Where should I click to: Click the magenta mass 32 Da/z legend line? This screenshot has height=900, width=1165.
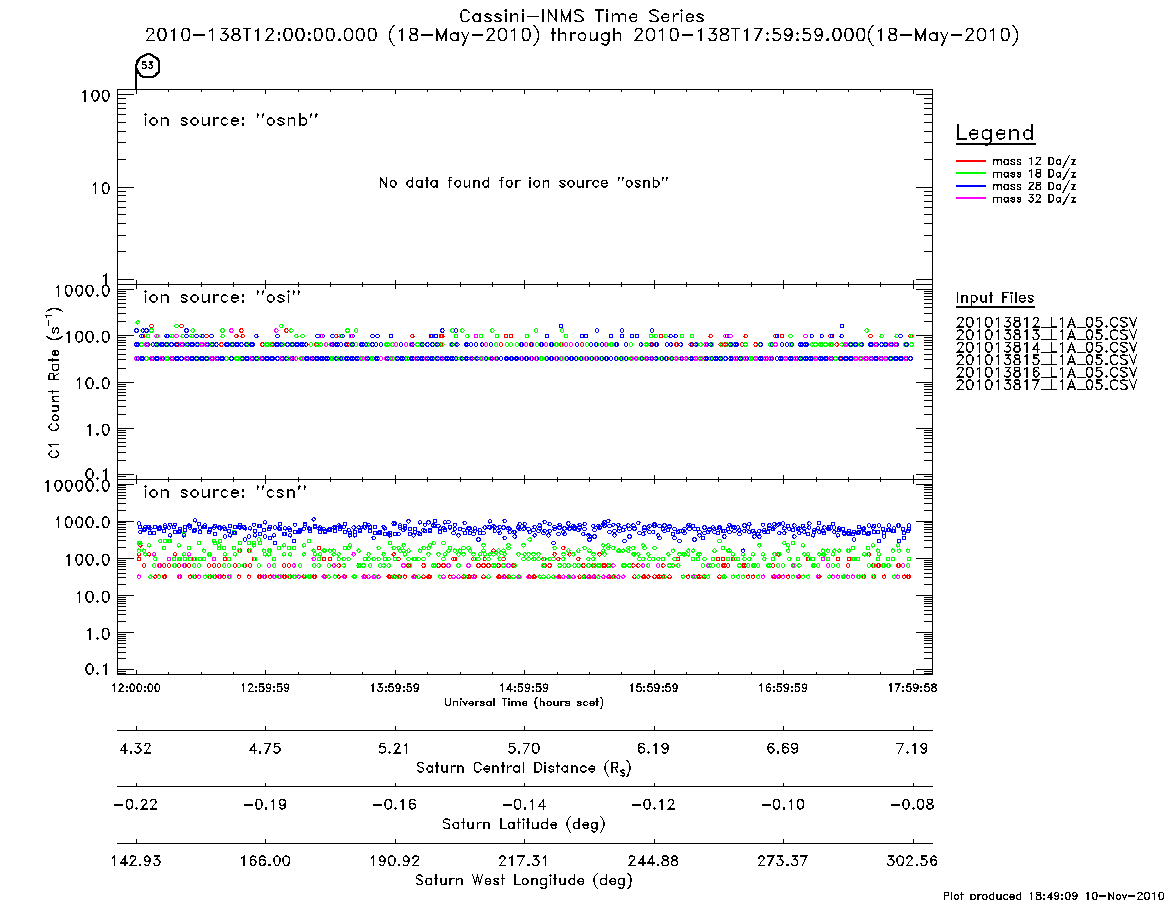970,199
